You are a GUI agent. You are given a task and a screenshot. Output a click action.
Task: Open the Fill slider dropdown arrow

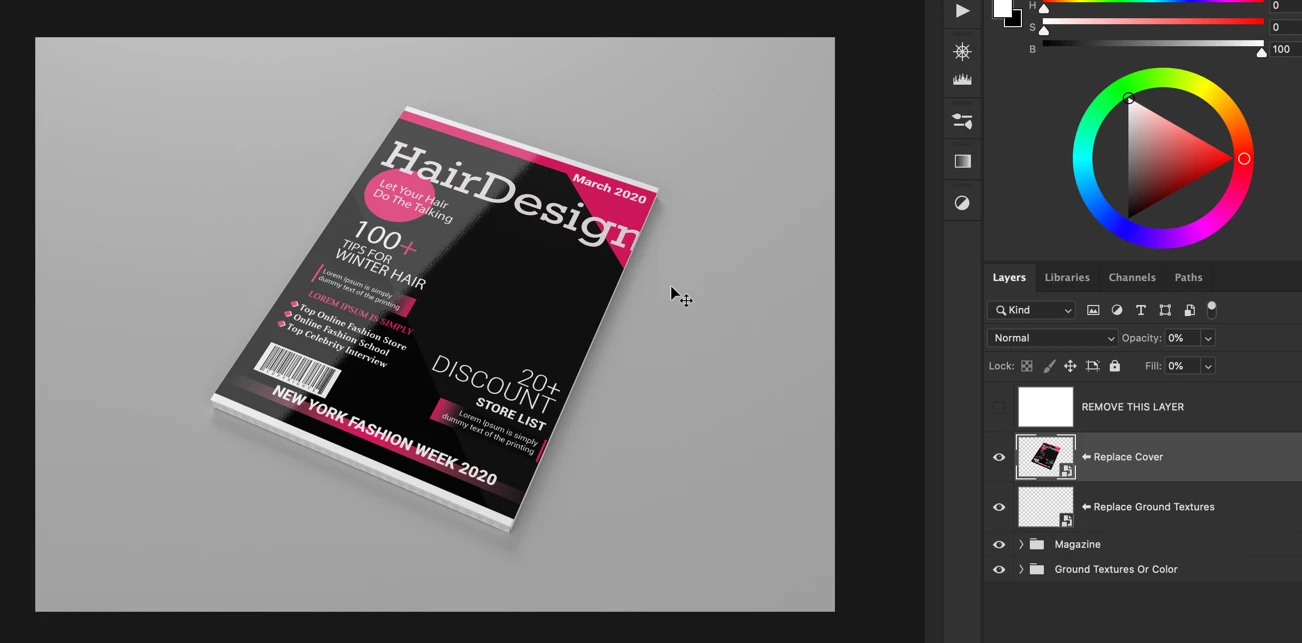point(1208,366)
